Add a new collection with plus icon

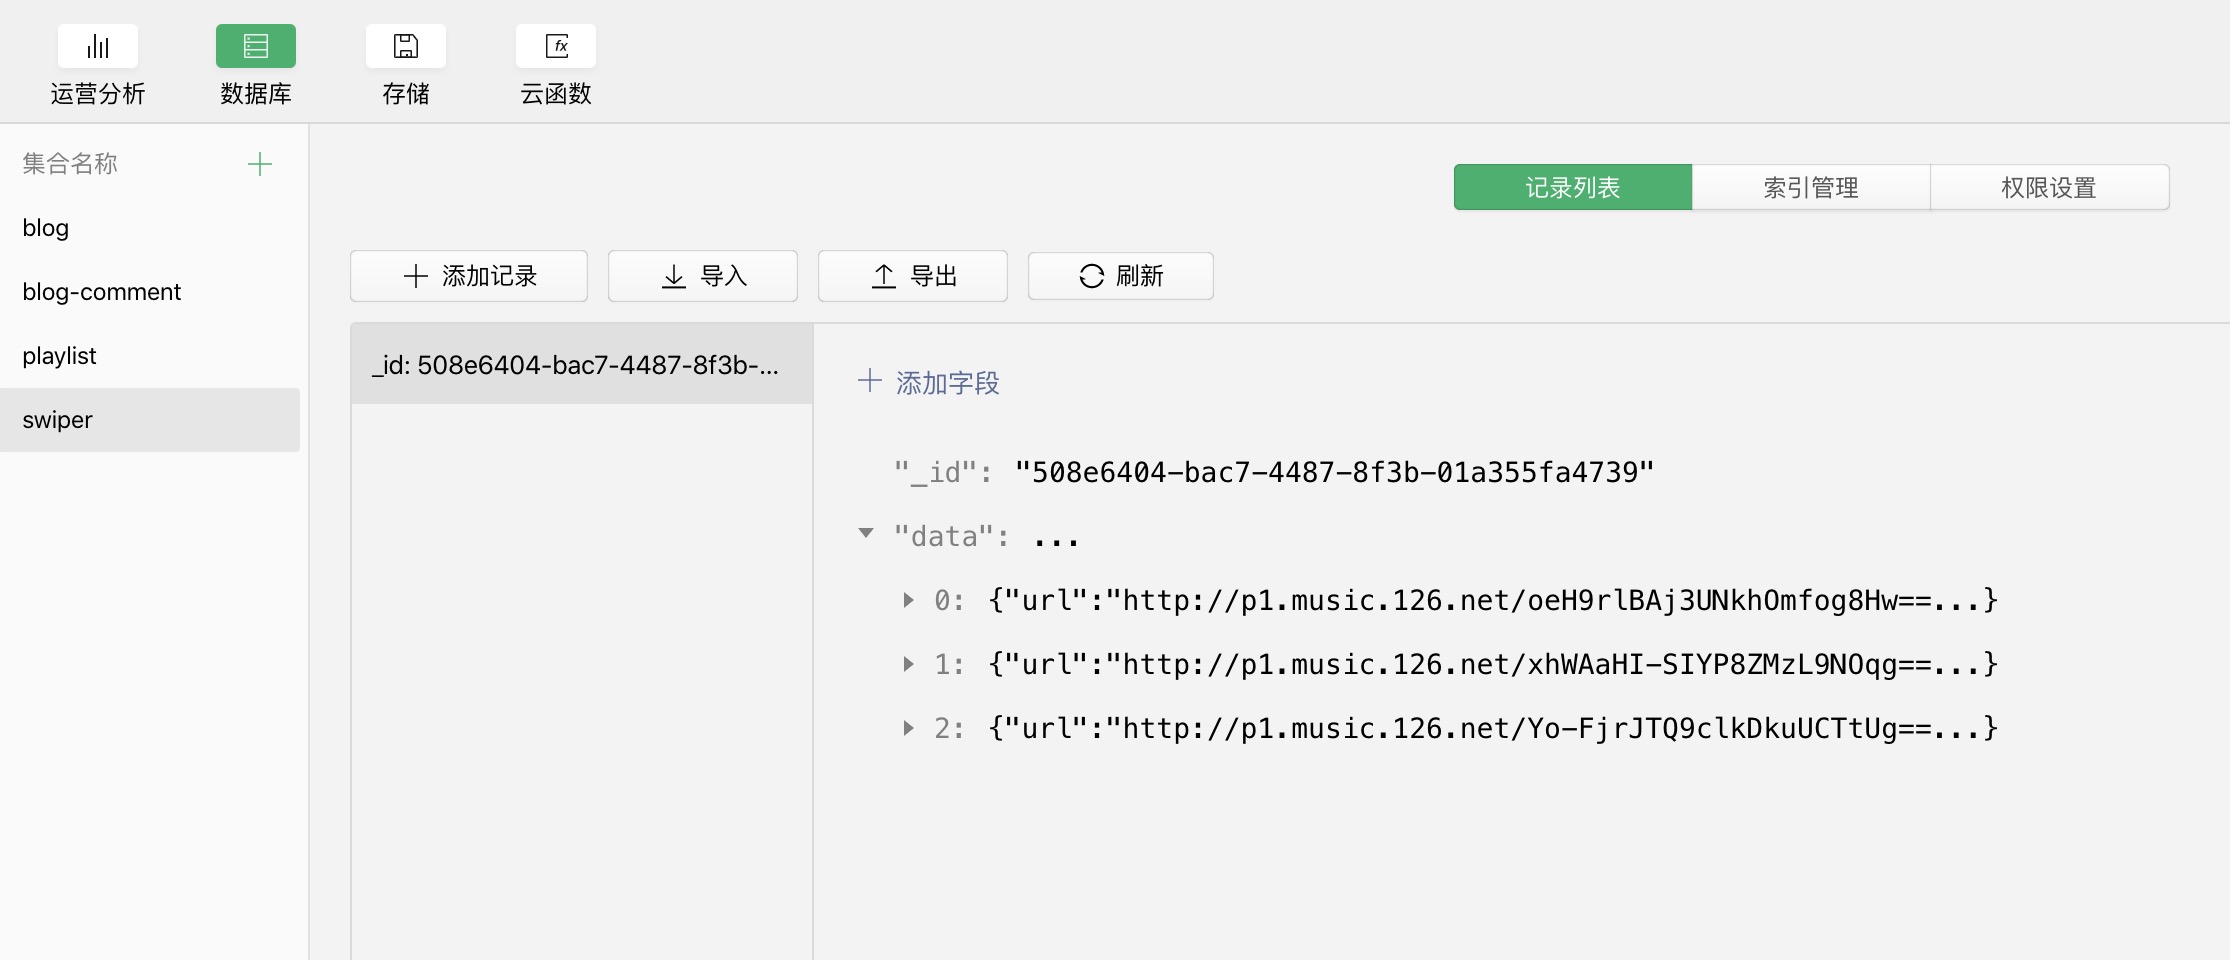(x=260, y=164)
